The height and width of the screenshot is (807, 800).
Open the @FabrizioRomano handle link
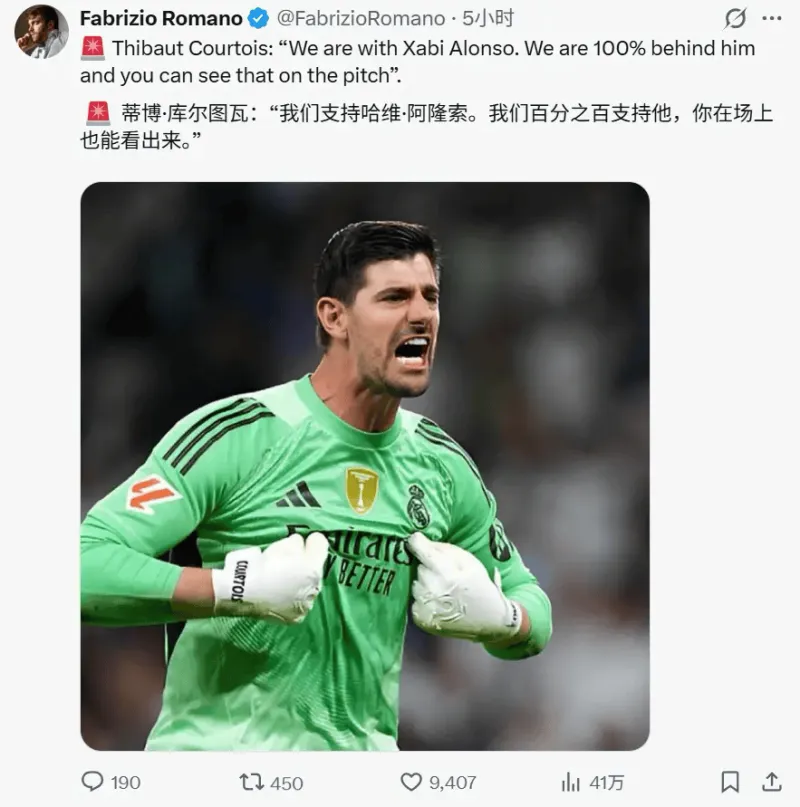361,19
